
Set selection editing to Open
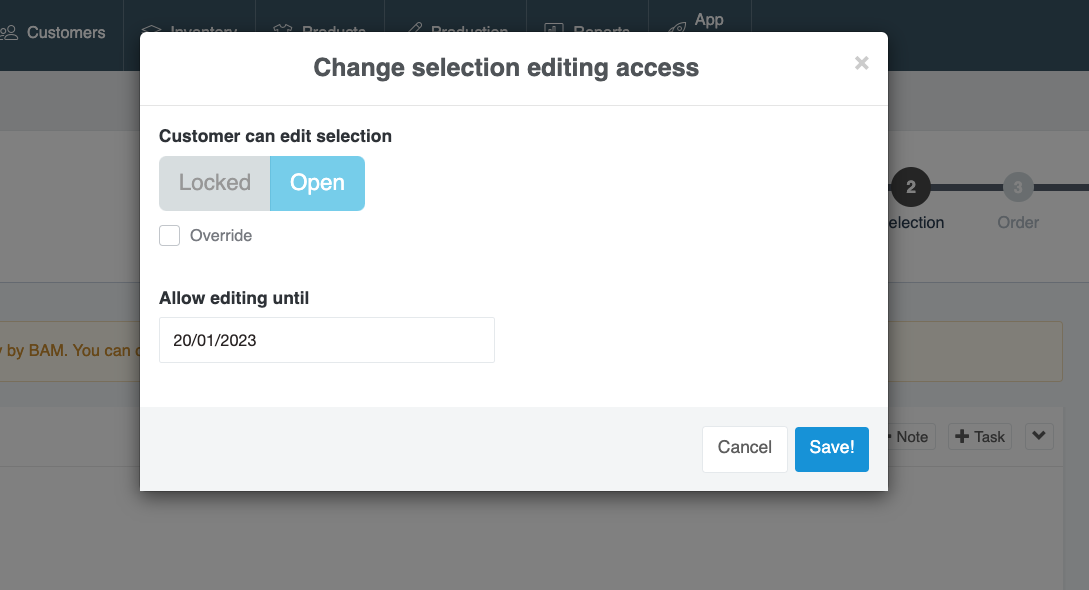coord(317,183)
